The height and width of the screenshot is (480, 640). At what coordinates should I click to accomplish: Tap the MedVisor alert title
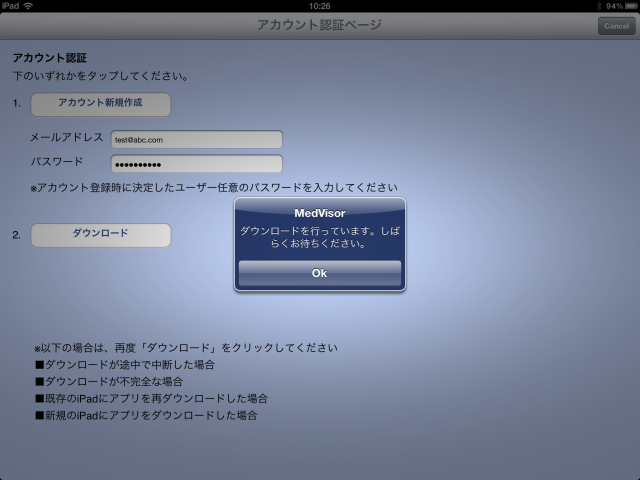(320, 213)
